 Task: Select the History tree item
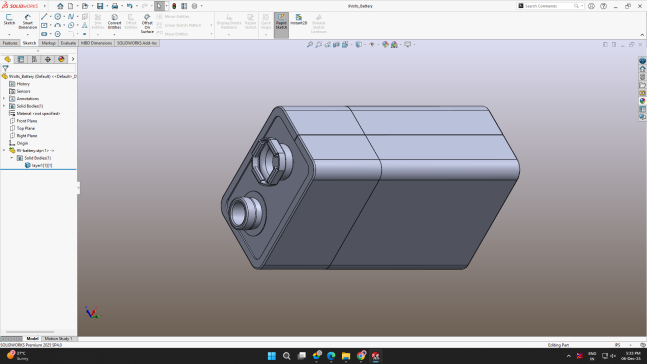tap(23, 84)
